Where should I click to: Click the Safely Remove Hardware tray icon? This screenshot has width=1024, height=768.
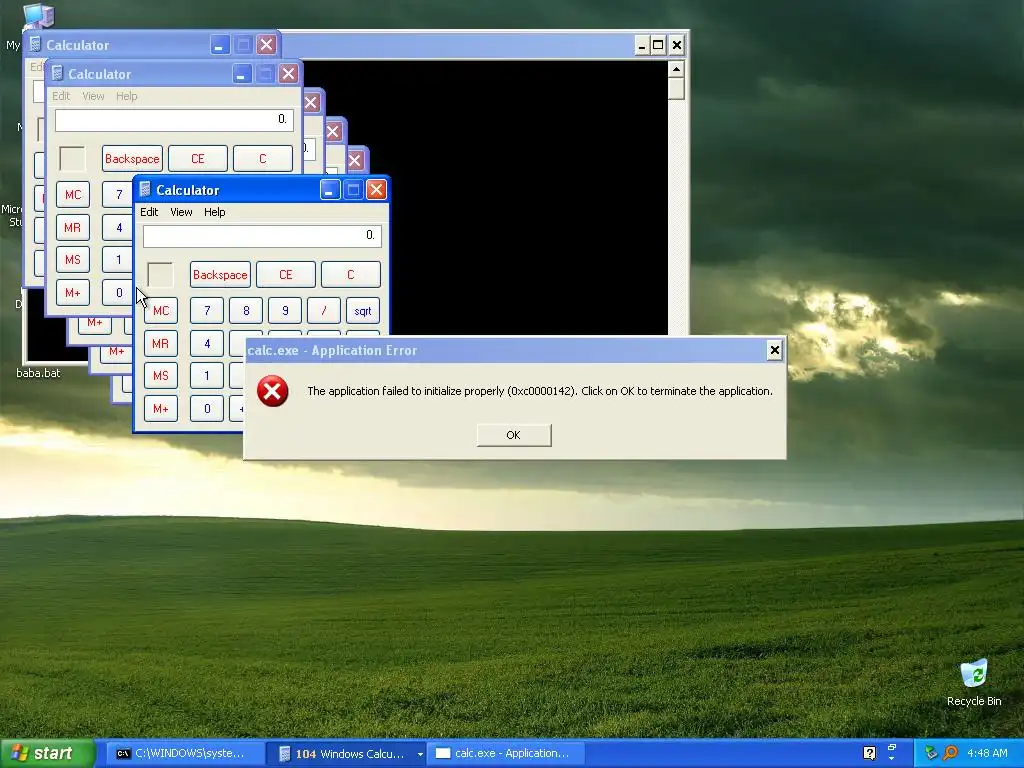coord(931,754)
